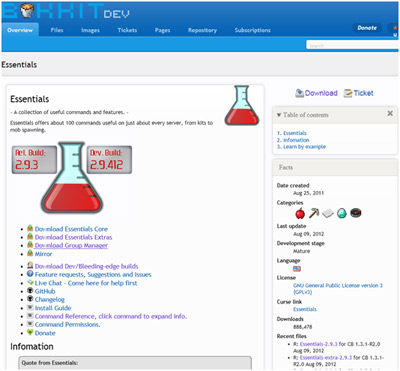Open Download Group Manager link
Screen dimensions: 400x371
point(71,246)
